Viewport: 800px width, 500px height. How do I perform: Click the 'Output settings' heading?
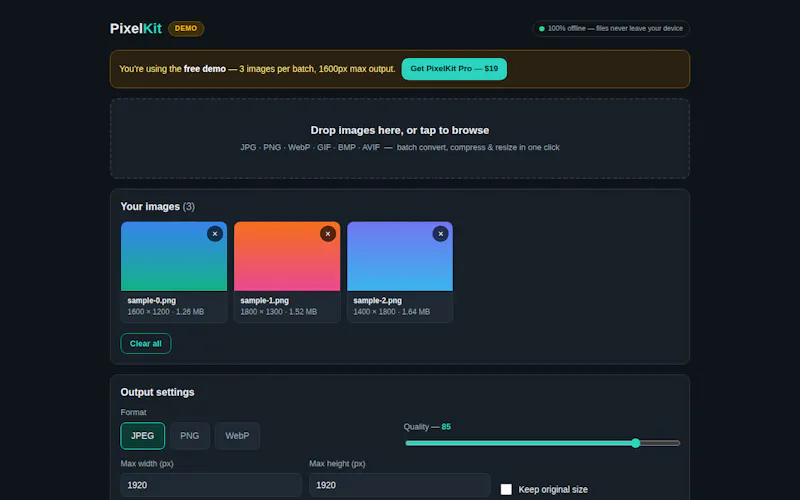click(x=158, y=392)
